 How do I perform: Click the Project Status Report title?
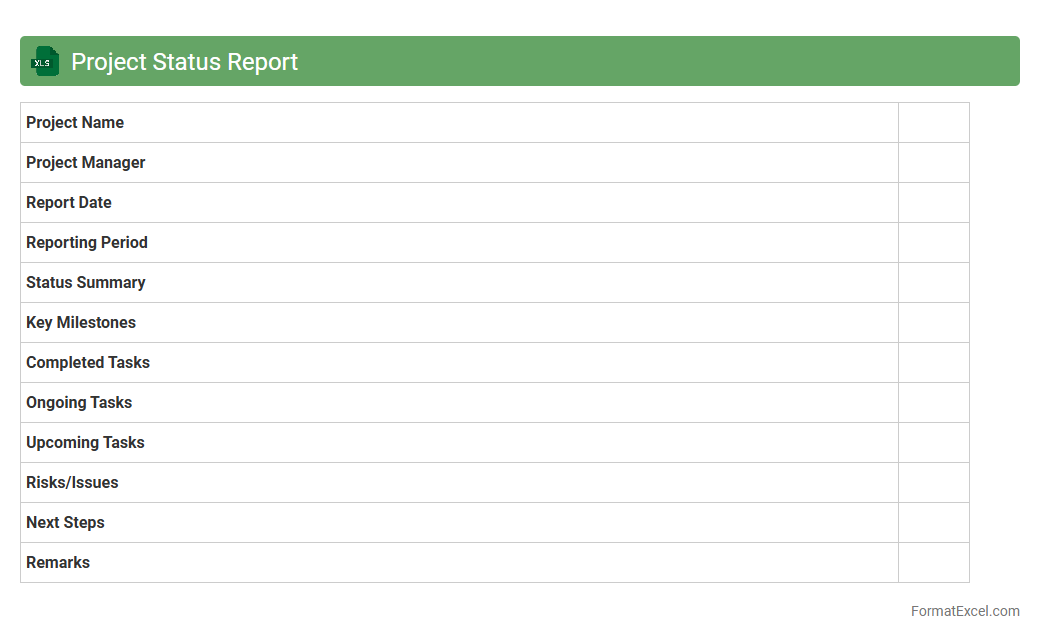(x=184, y=62)
